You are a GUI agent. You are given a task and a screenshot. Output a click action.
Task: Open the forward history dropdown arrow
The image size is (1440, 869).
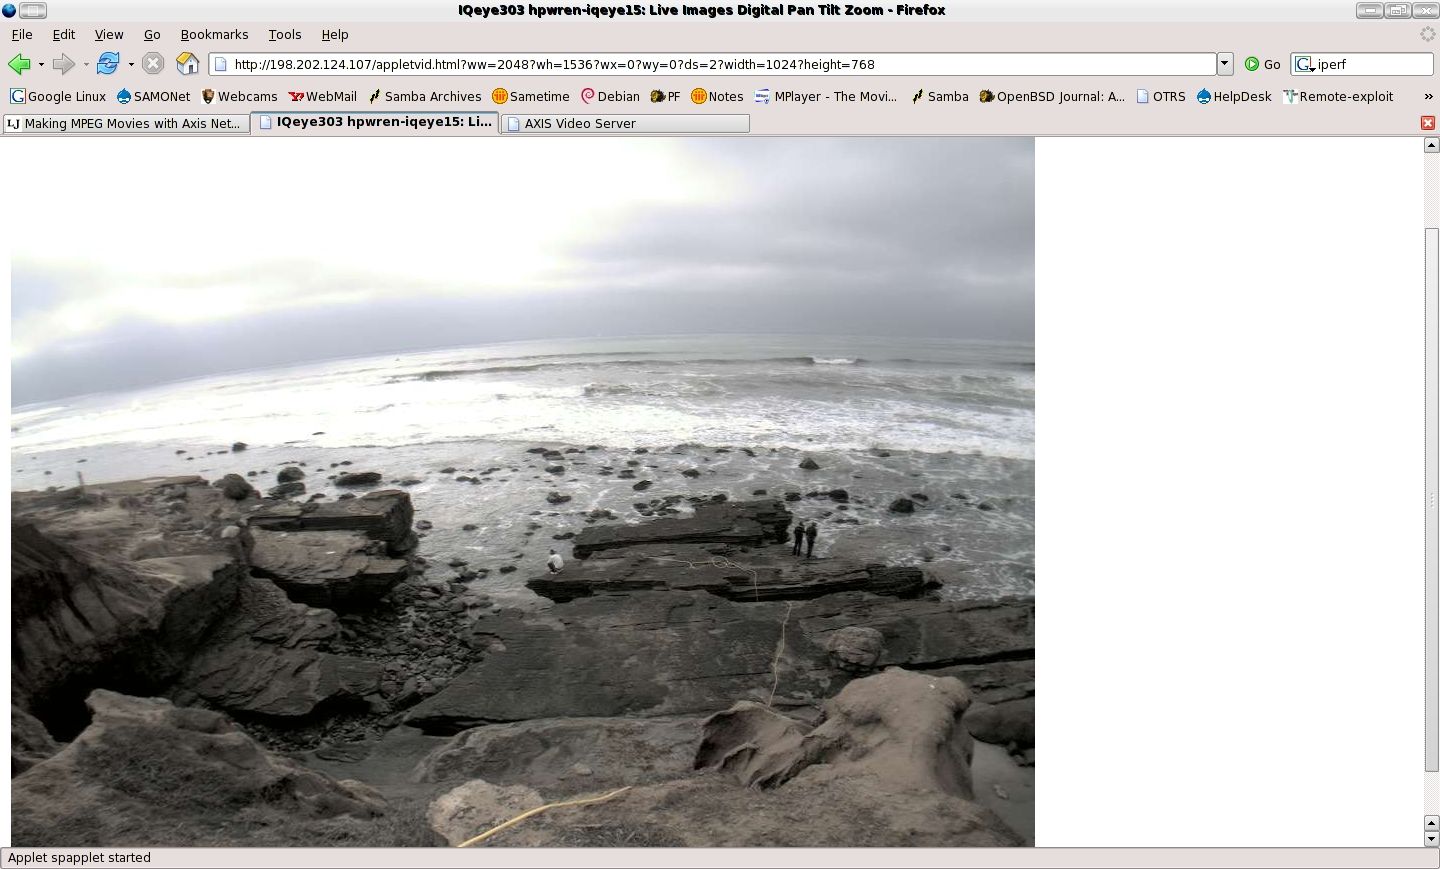(86, 64)
